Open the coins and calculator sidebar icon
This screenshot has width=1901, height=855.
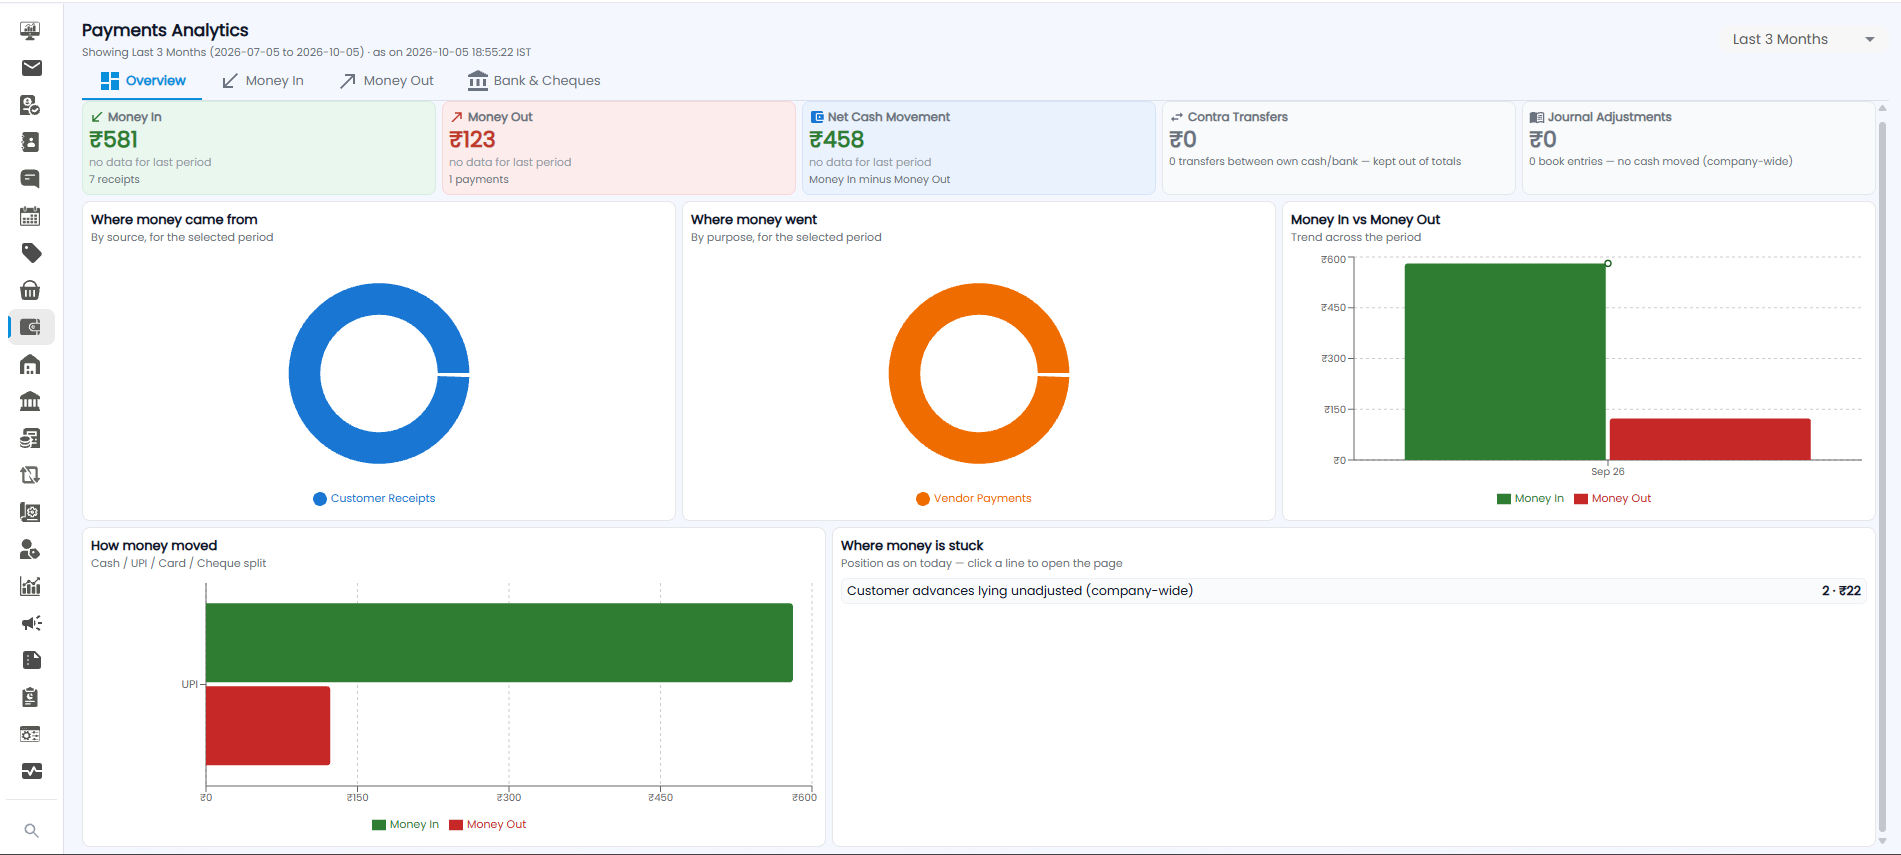tap(31, 438)
